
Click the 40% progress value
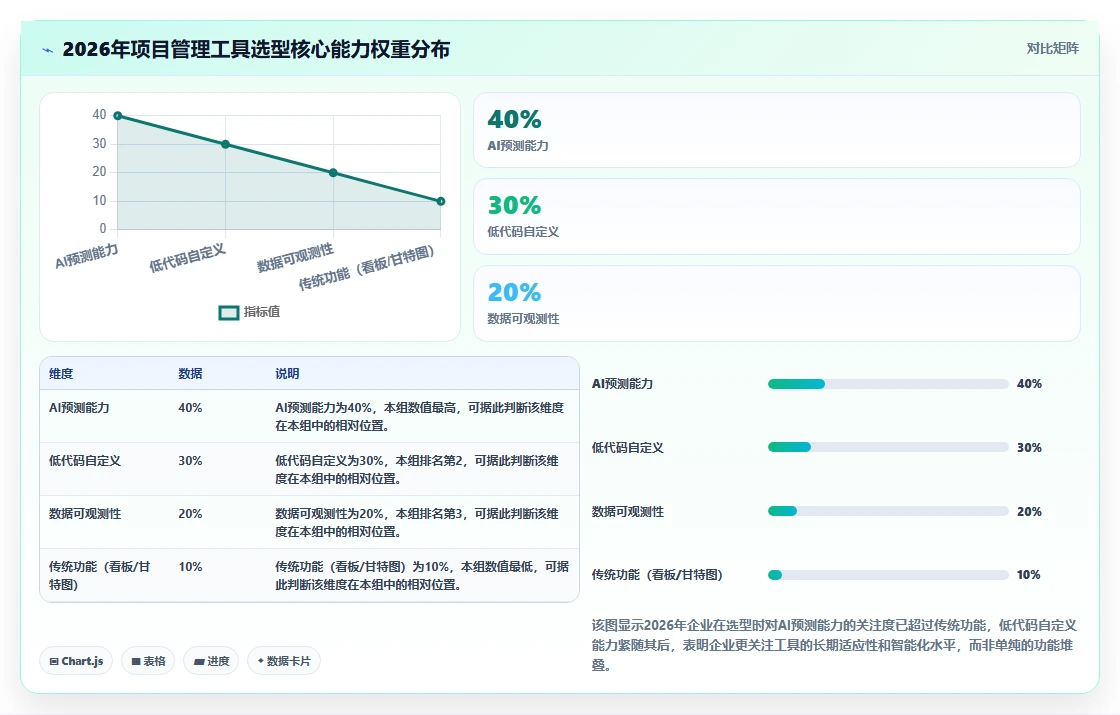click(x=1029, y=384)
